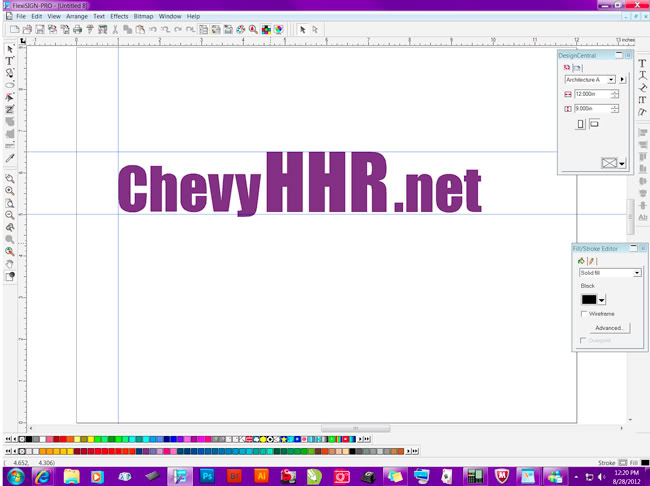Viewport: 650px width, 486px height.
Task: Open Illustrator from the taskbar
Action: [261, 476]
